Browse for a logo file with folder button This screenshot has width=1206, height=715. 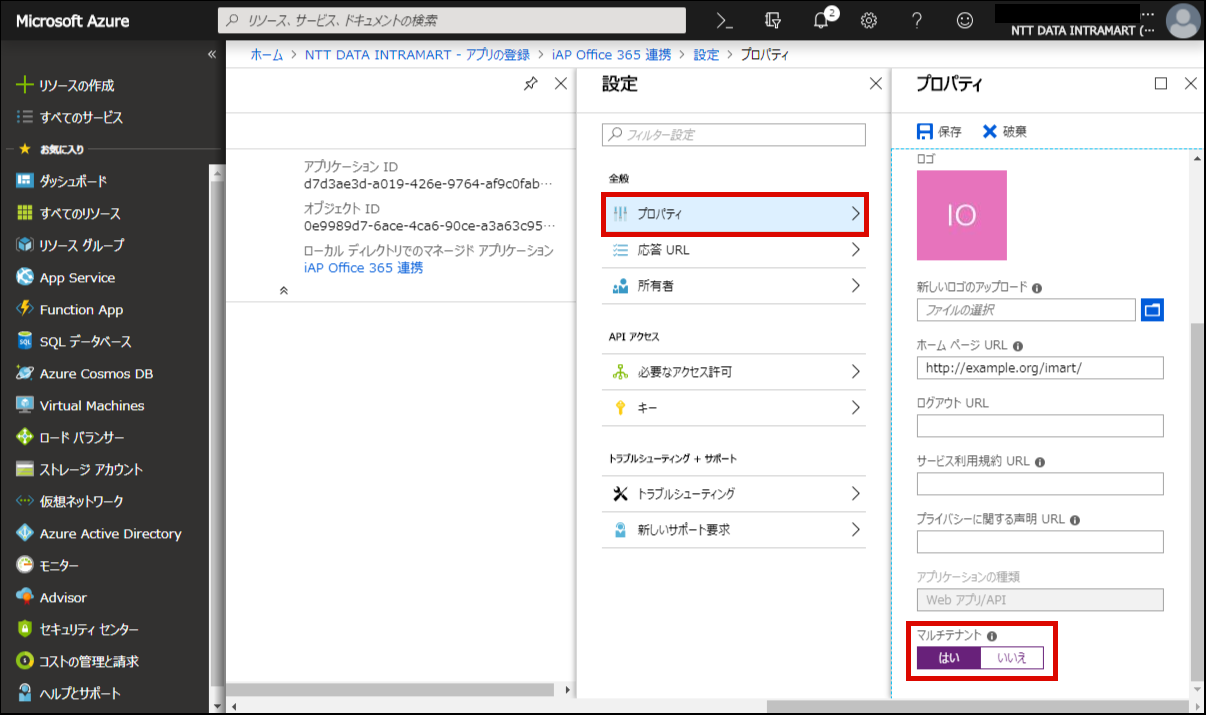point(1153,310)
